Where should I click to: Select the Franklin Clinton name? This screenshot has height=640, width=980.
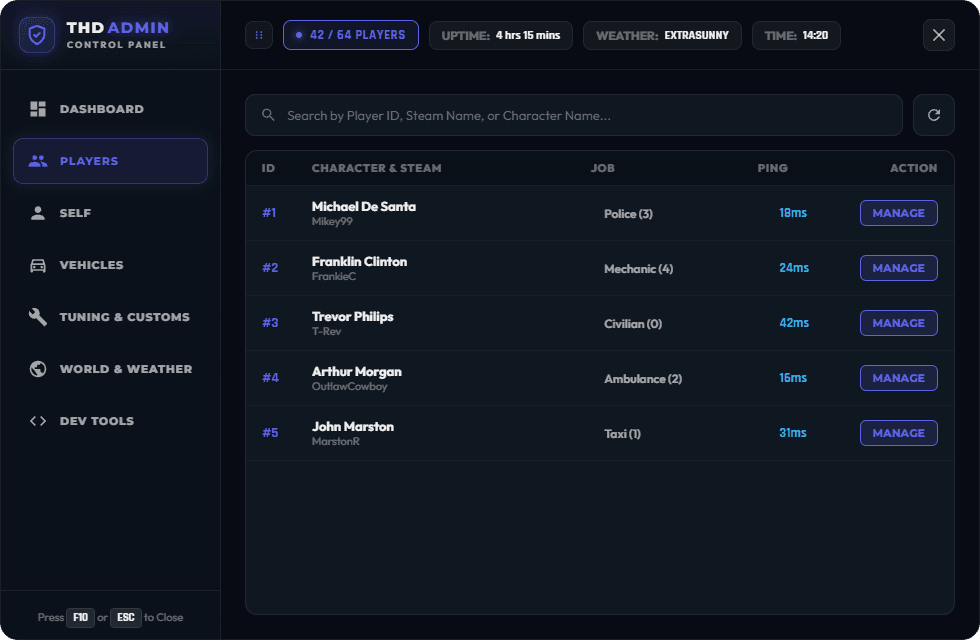(359, 261)
